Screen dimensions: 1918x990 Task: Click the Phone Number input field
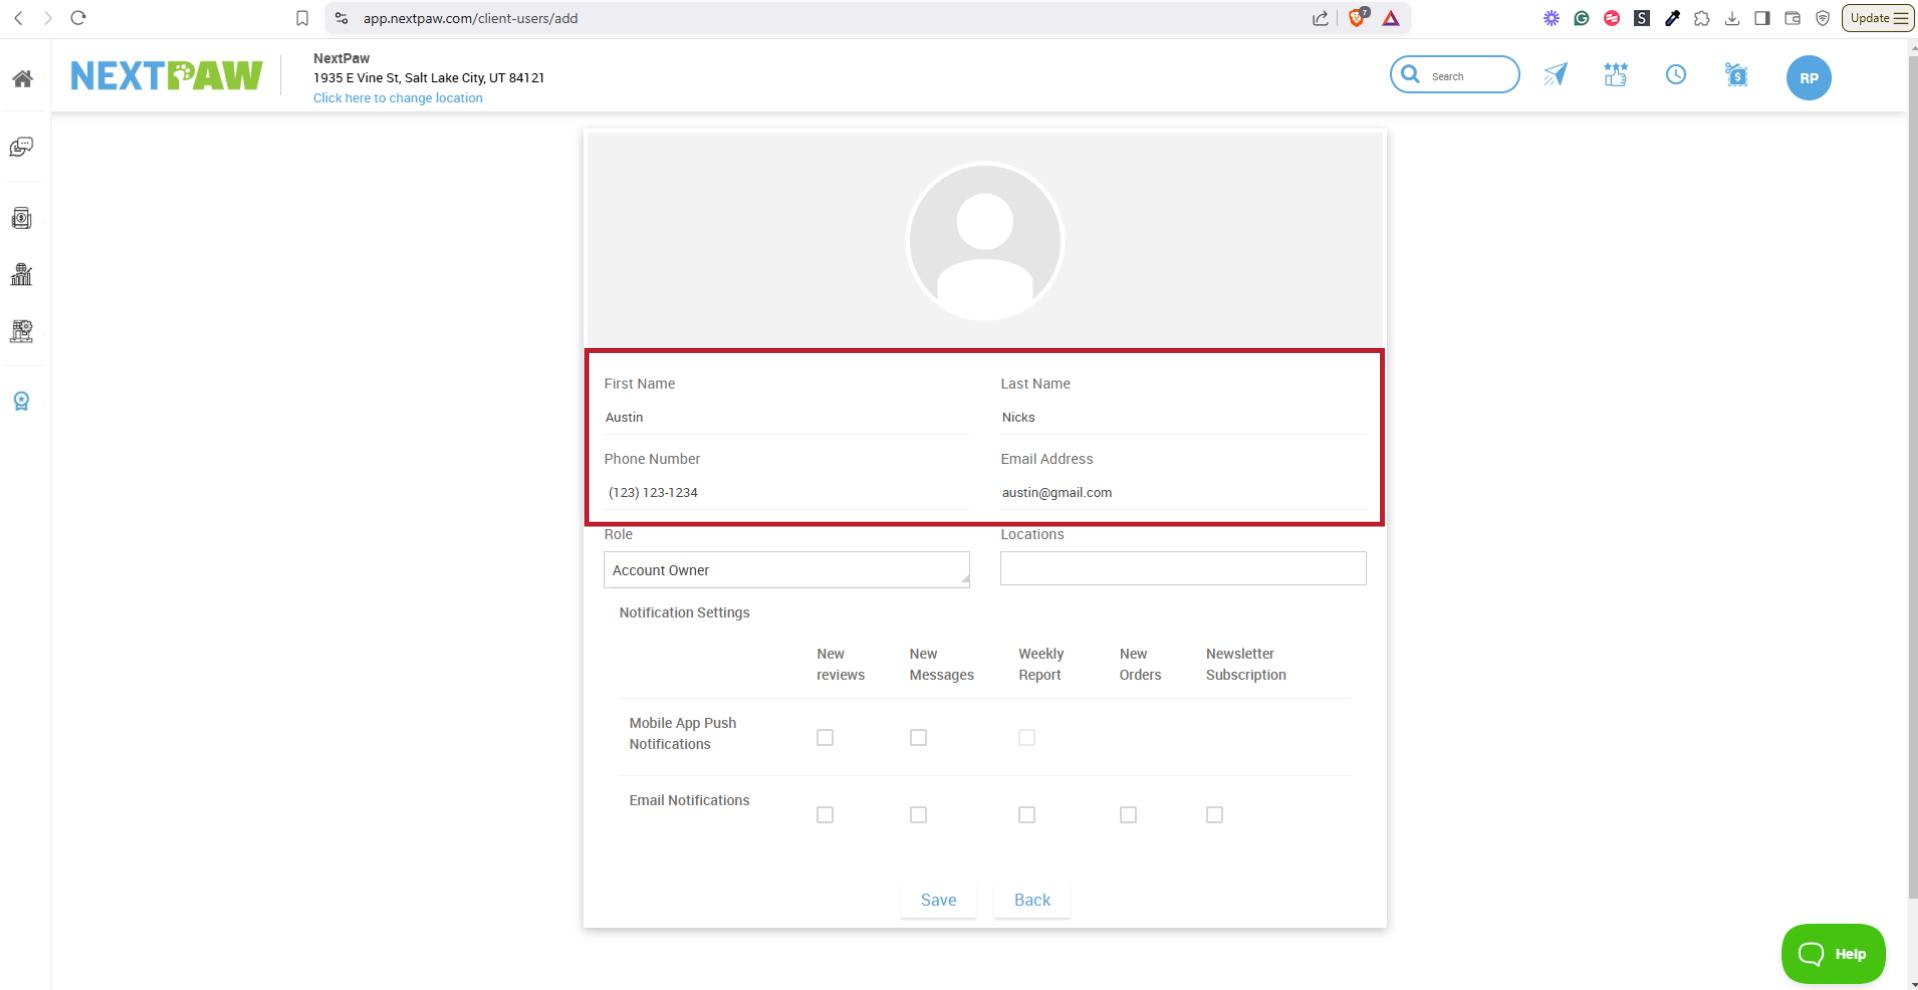click(787, 493)
